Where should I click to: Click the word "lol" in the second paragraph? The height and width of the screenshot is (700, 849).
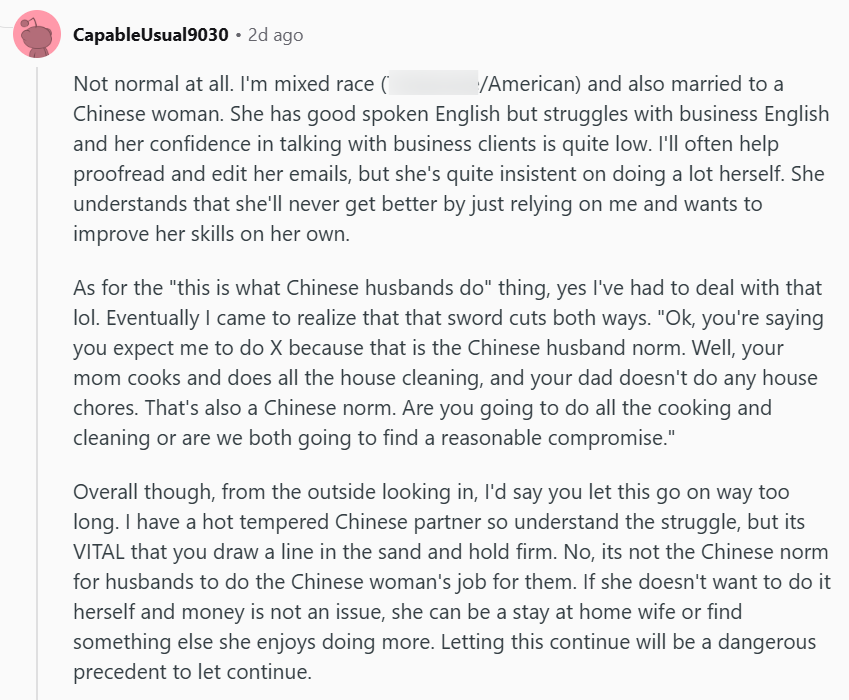84,318
